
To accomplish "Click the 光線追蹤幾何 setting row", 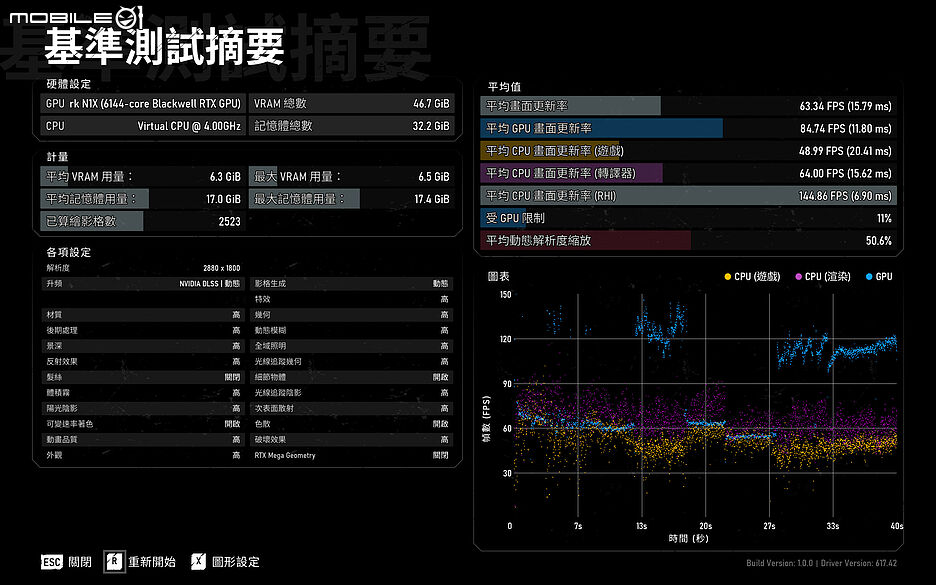I will pyautogui.click(x=352, y=361).
